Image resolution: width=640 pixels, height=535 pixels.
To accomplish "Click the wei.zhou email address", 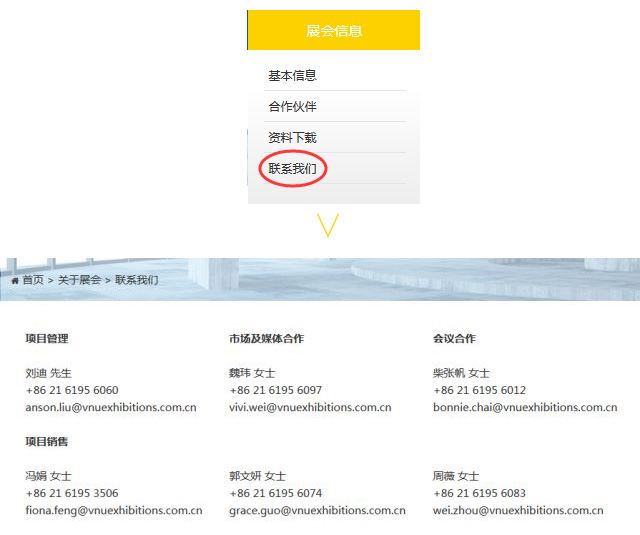I will coord(517,511).
